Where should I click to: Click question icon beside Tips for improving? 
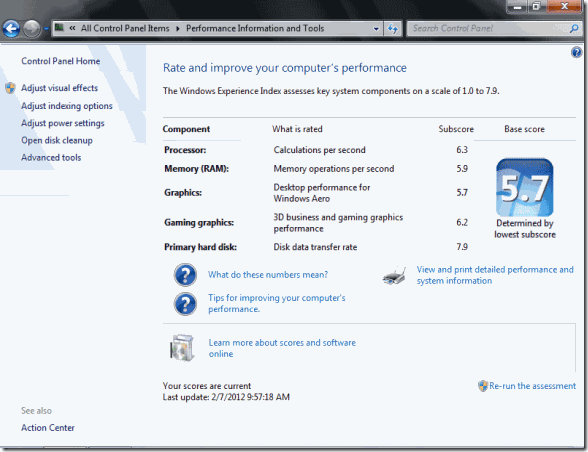185,304
